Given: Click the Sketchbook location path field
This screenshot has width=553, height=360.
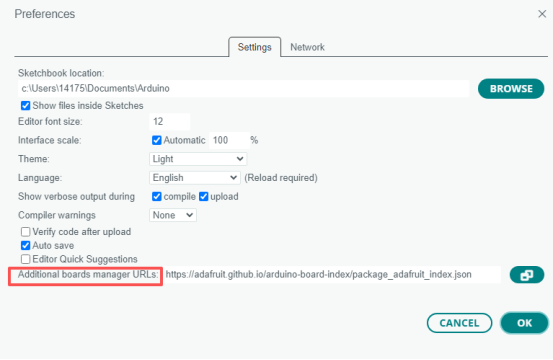Looking at the screenshot, I should pyautogui.click(x=243, y=88).
